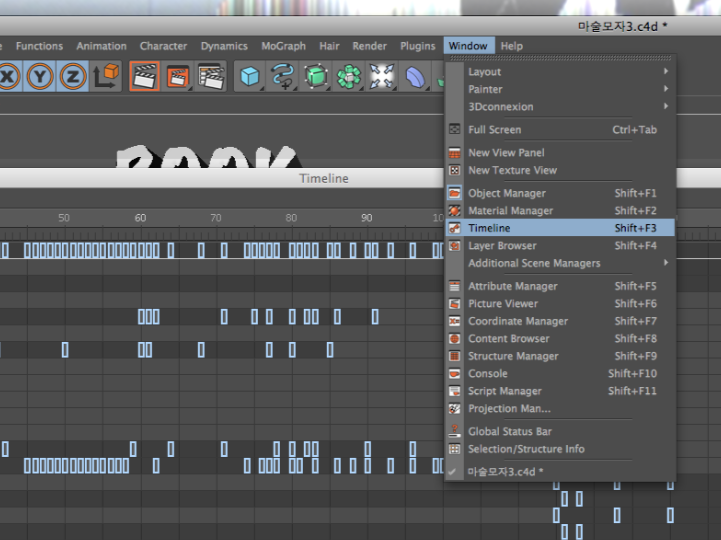721x540 pixels.
Task: Click frame 80 on timeline ruler
Action: [291, 218]
